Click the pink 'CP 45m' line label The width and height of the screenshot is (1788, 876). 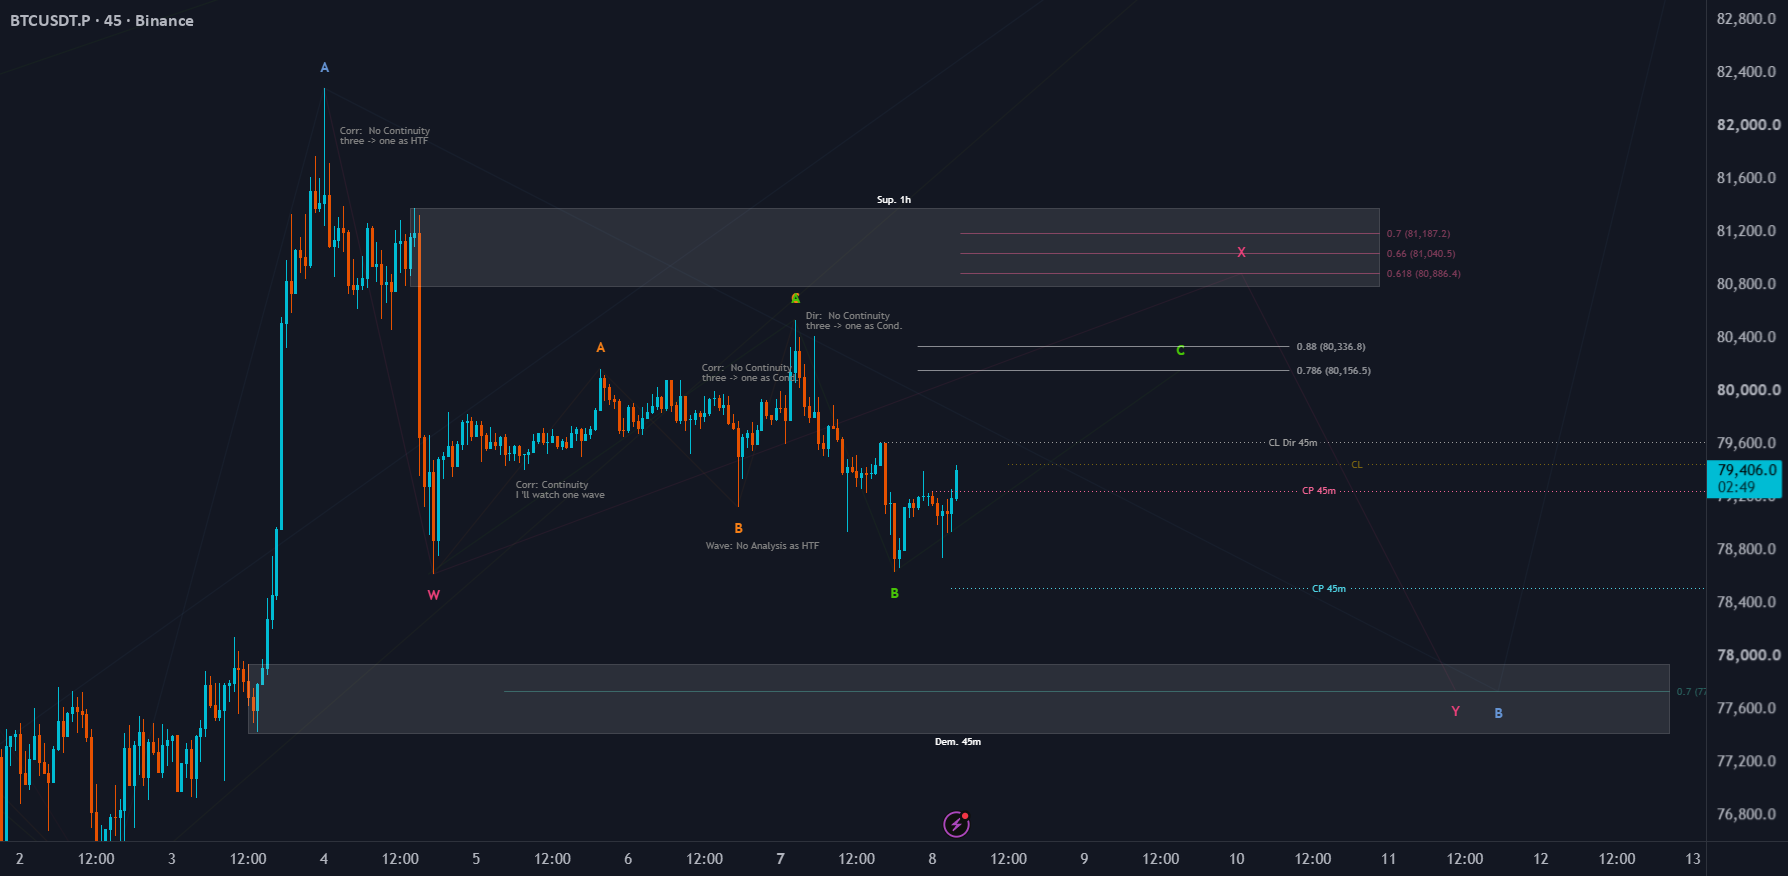pos(1319,491)
